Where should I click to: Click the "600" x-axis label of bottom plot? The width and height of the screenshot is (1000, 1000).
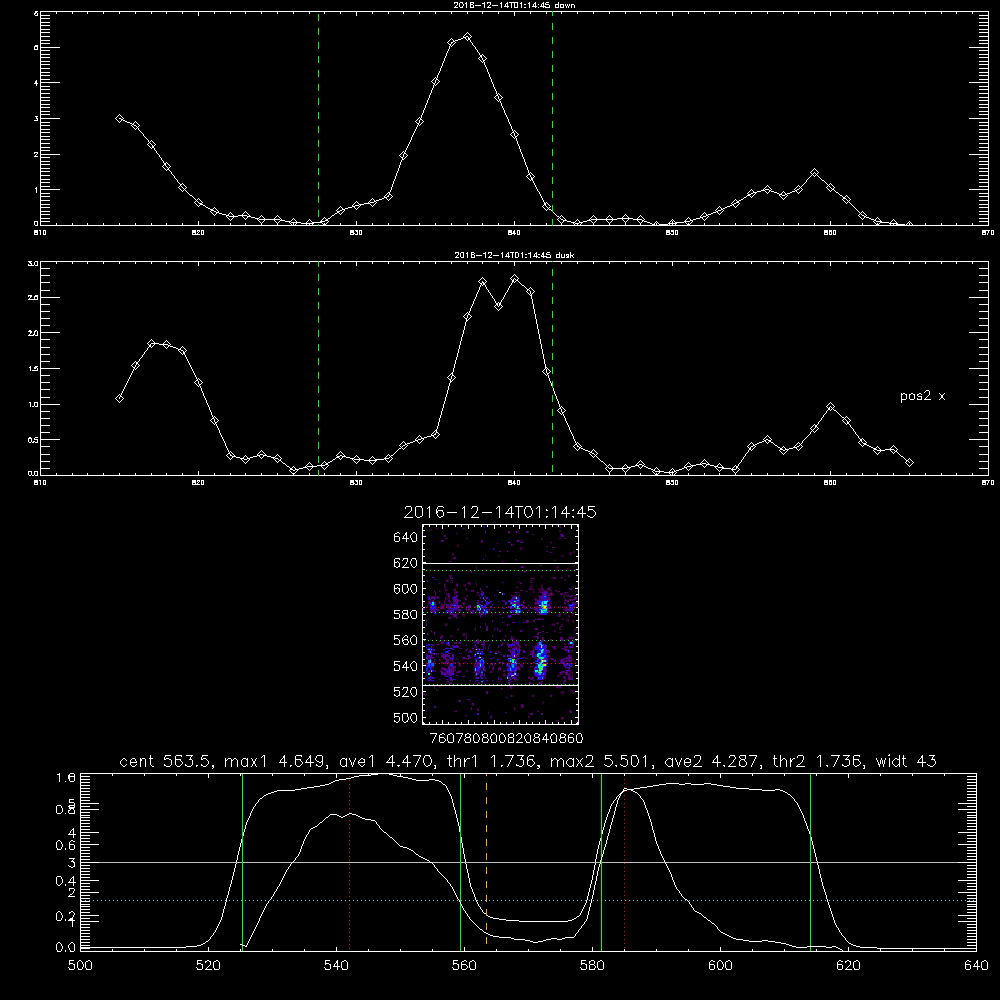point(720,966)
